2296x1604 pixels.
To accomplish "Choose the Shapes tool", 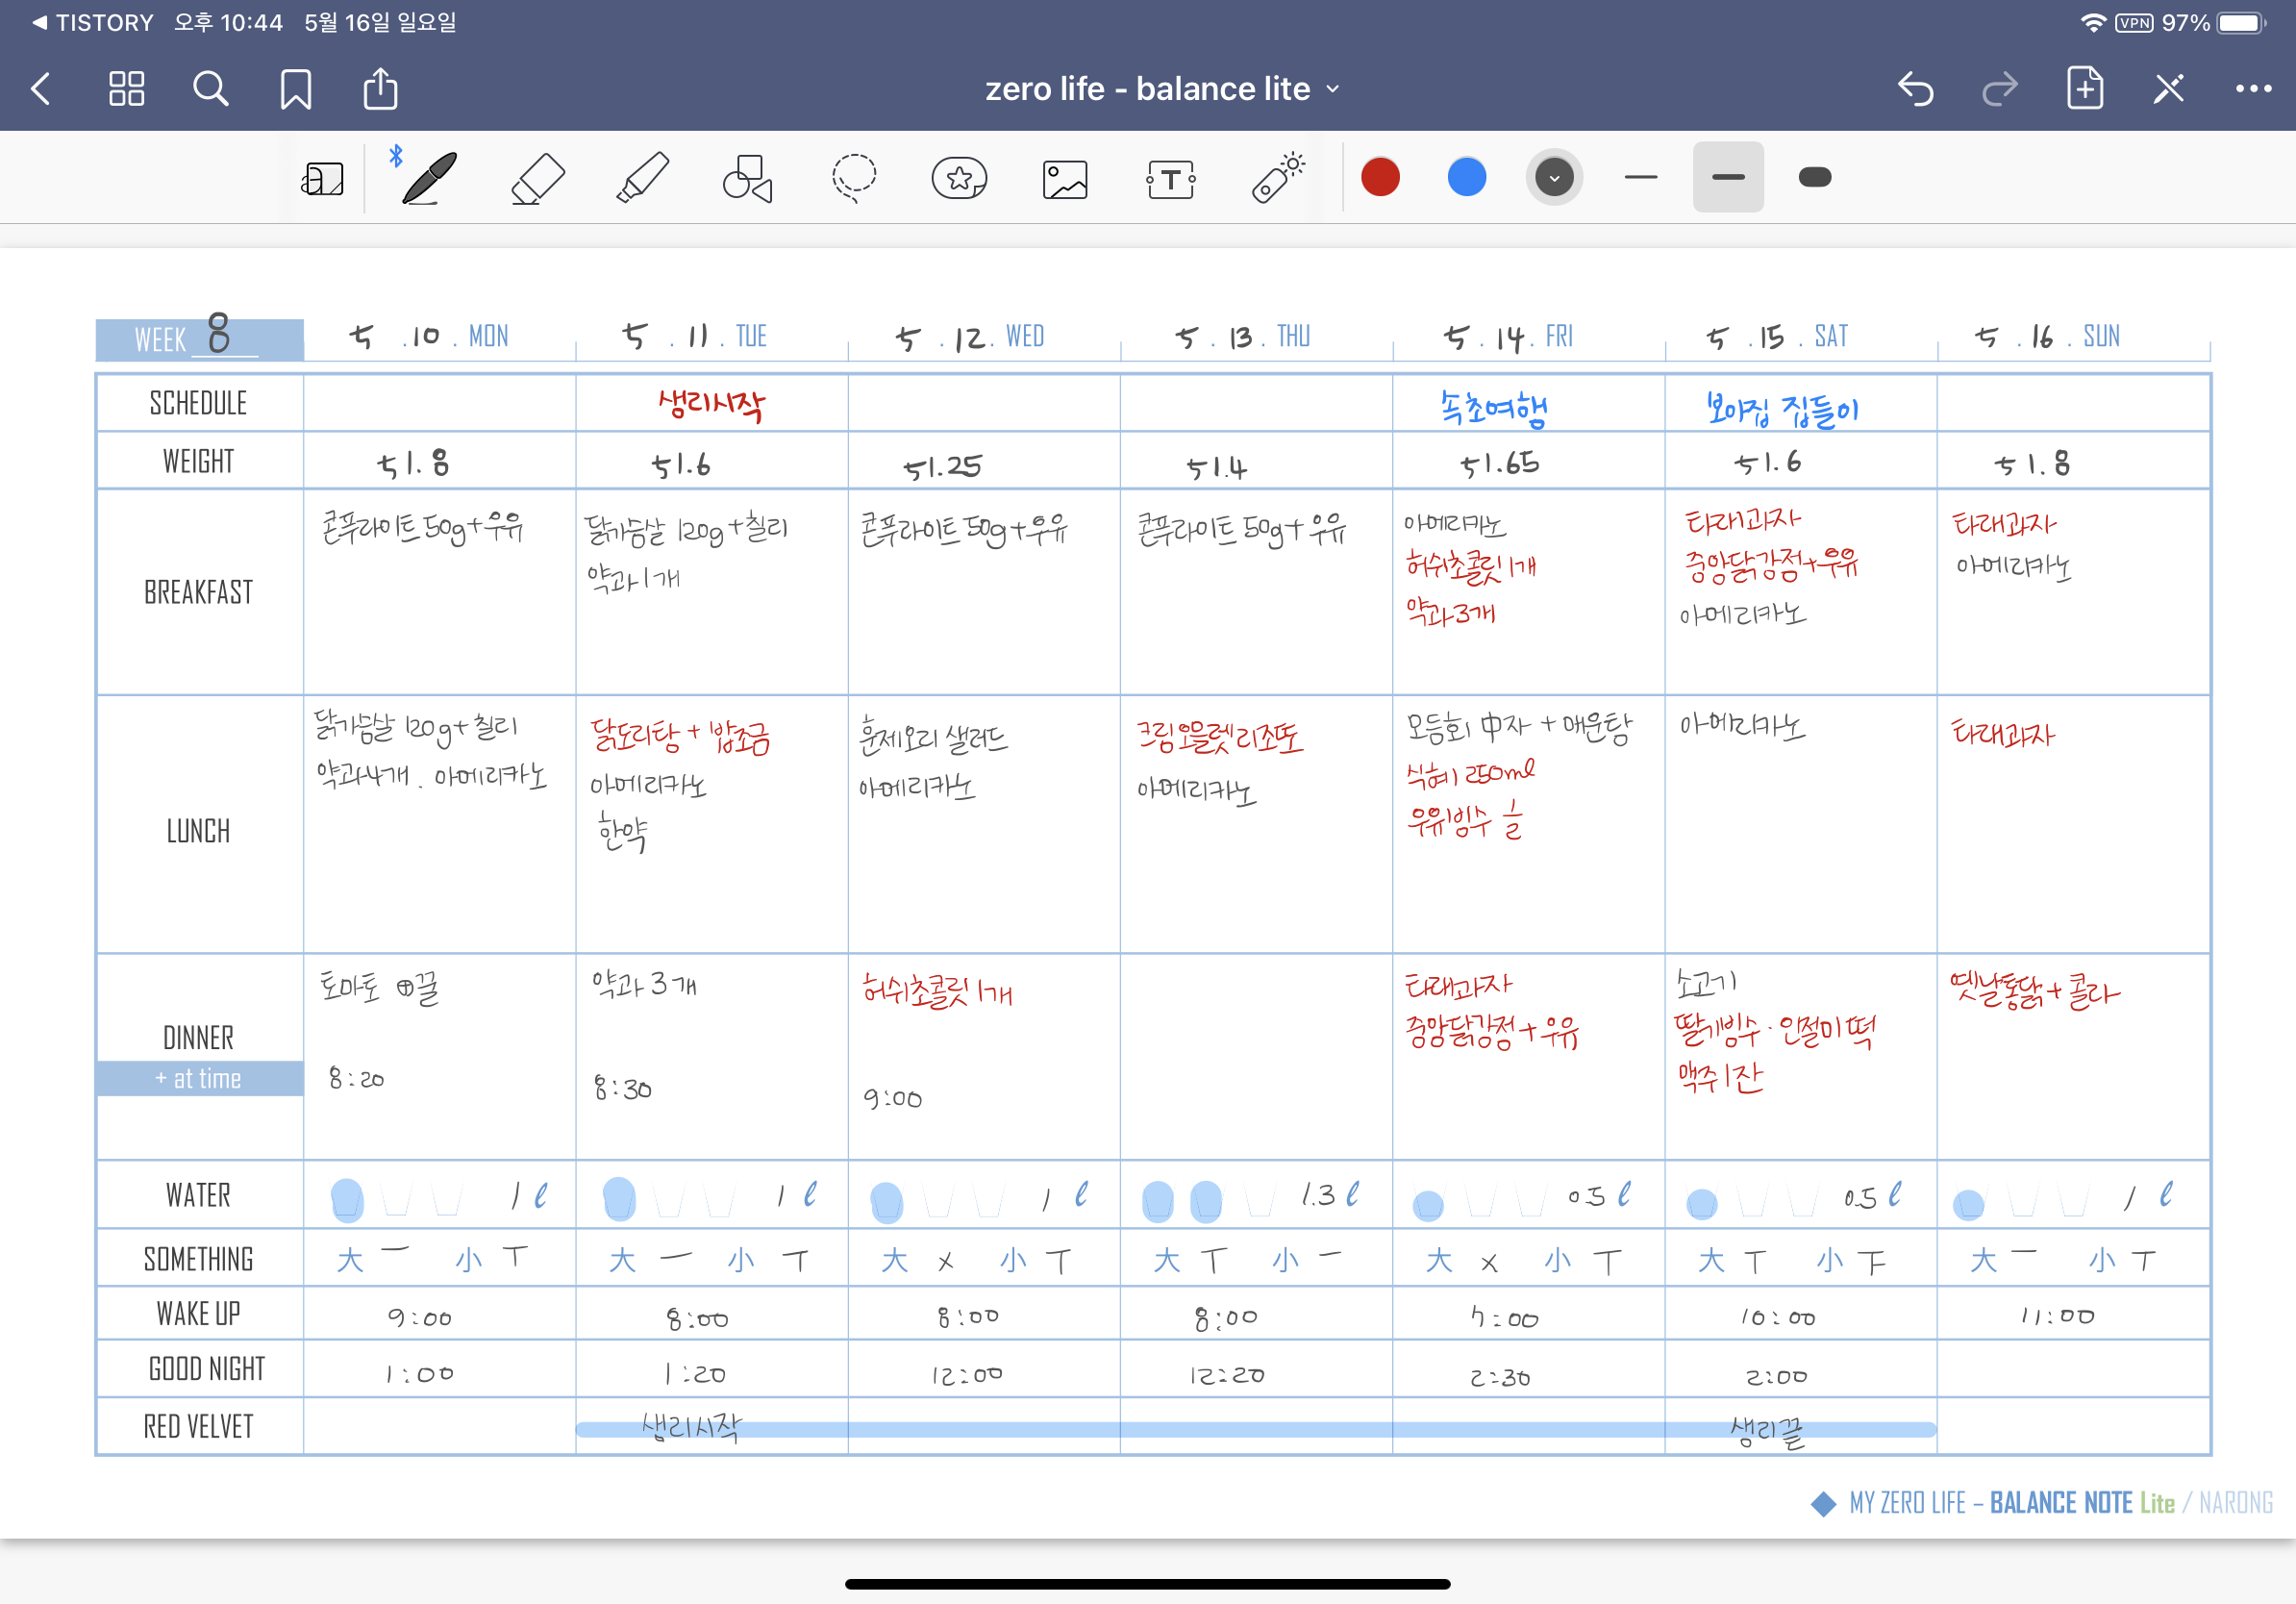I will (x=747, y=178).
